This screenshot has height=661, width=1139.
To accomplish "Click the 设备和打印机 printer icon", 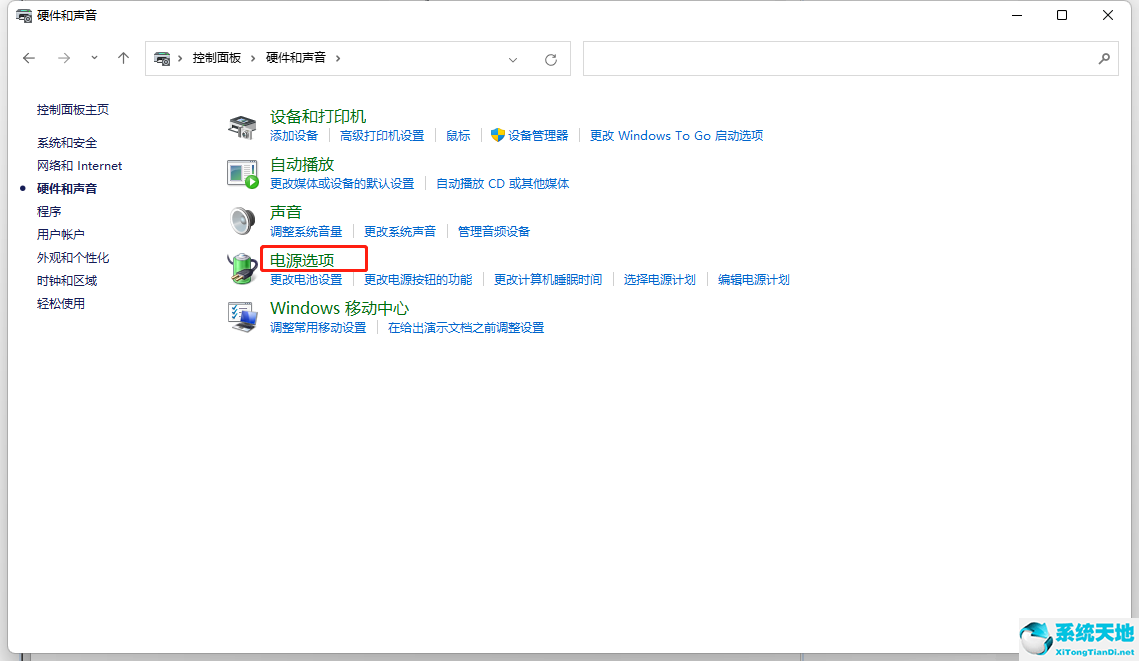I will [242, 125].
